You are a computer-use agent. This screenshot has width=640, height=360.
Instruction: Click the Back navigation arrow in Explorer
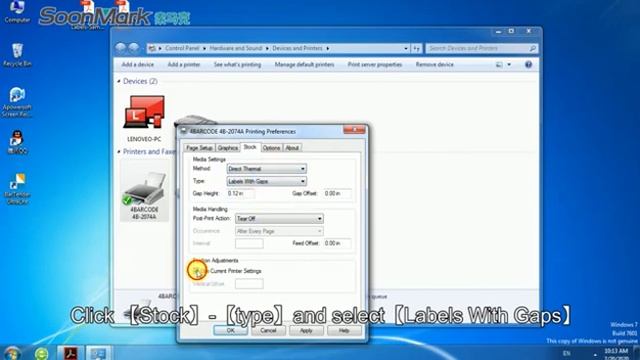pos(120,48)
